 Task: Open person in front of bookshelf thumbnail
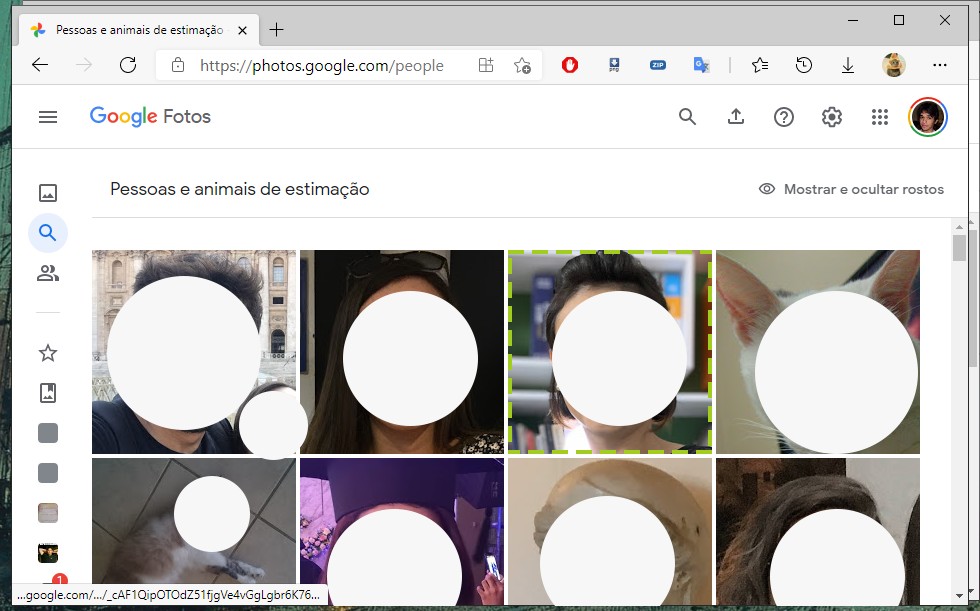[x=610, y=352]
